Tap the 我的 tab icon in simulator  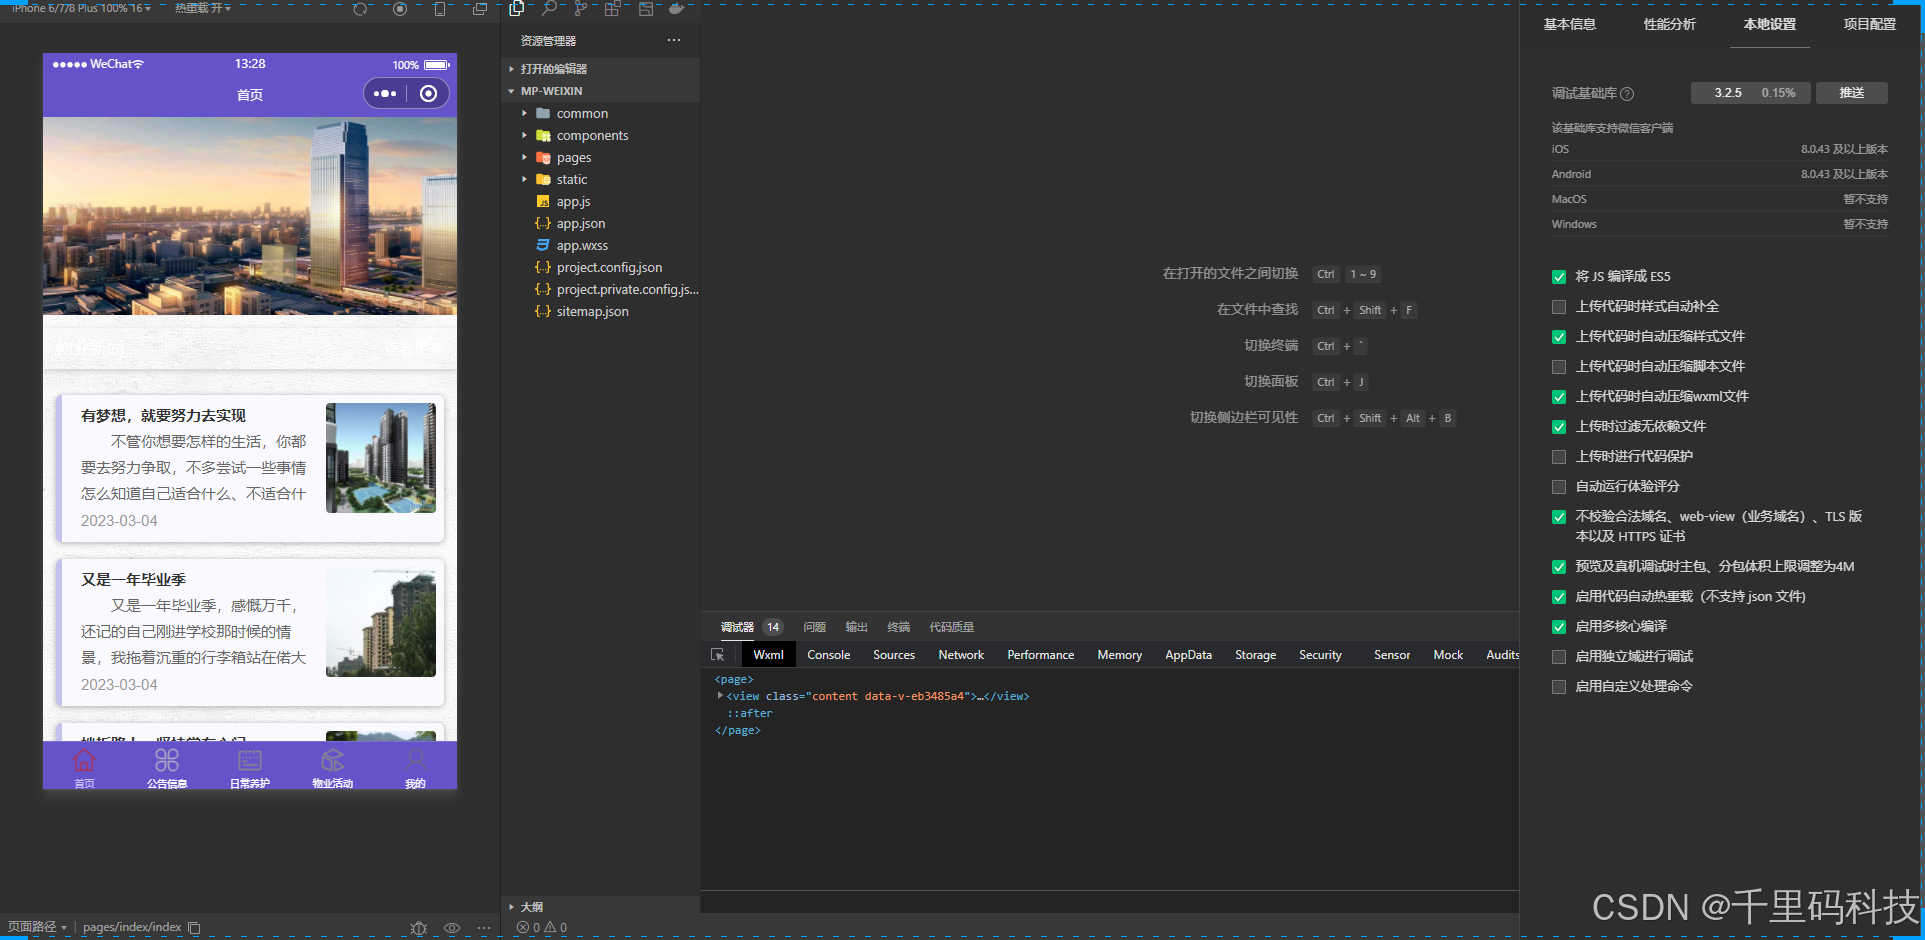coord(416,761)
